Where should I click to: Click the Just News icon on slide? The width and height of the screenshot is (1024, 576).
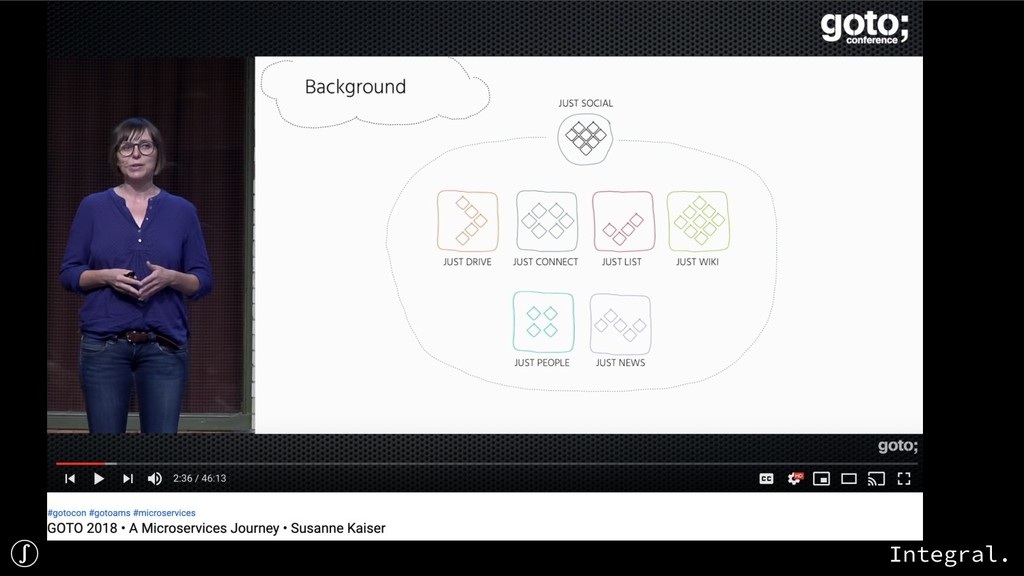click(x=620, y=324)
